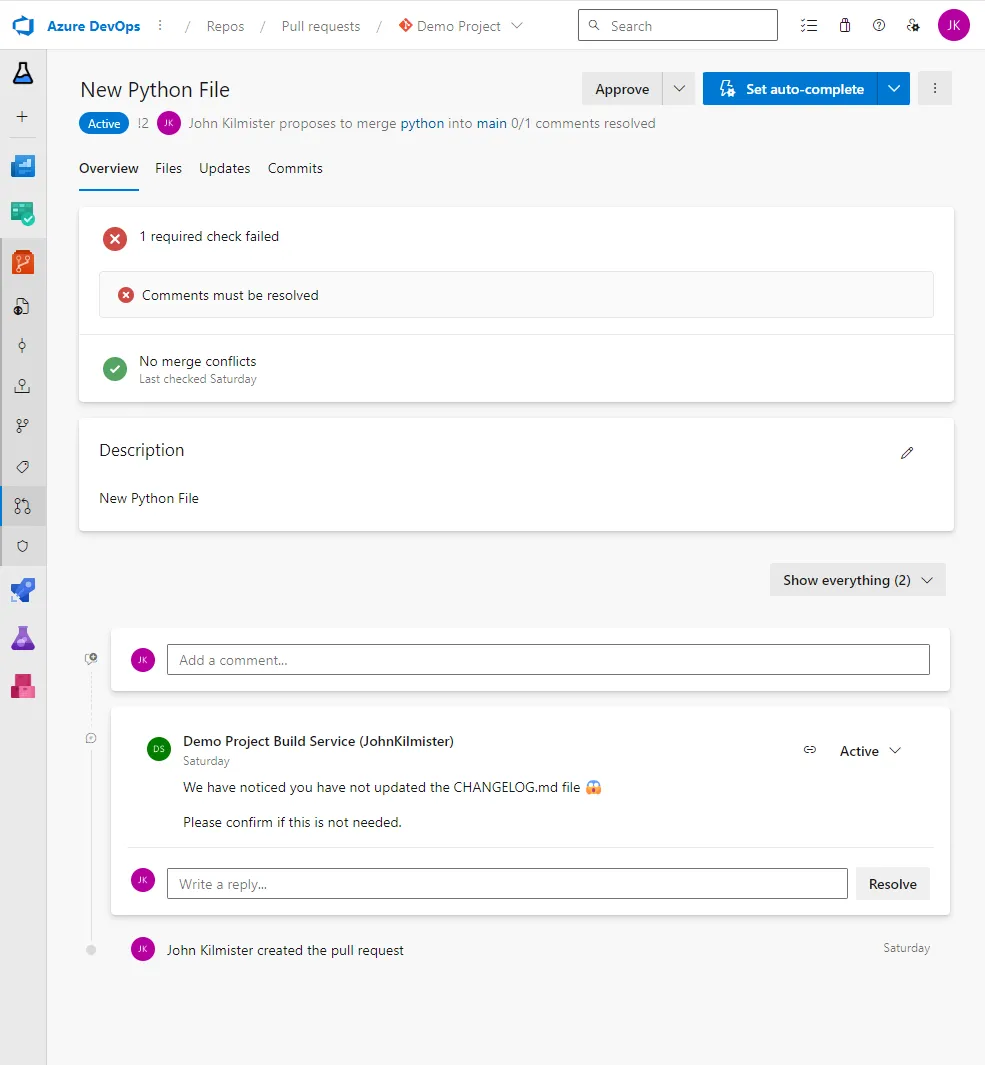This screenshot has height=1065, width=985.
Task: Click the Active status badge
Action: click(104, 124)
